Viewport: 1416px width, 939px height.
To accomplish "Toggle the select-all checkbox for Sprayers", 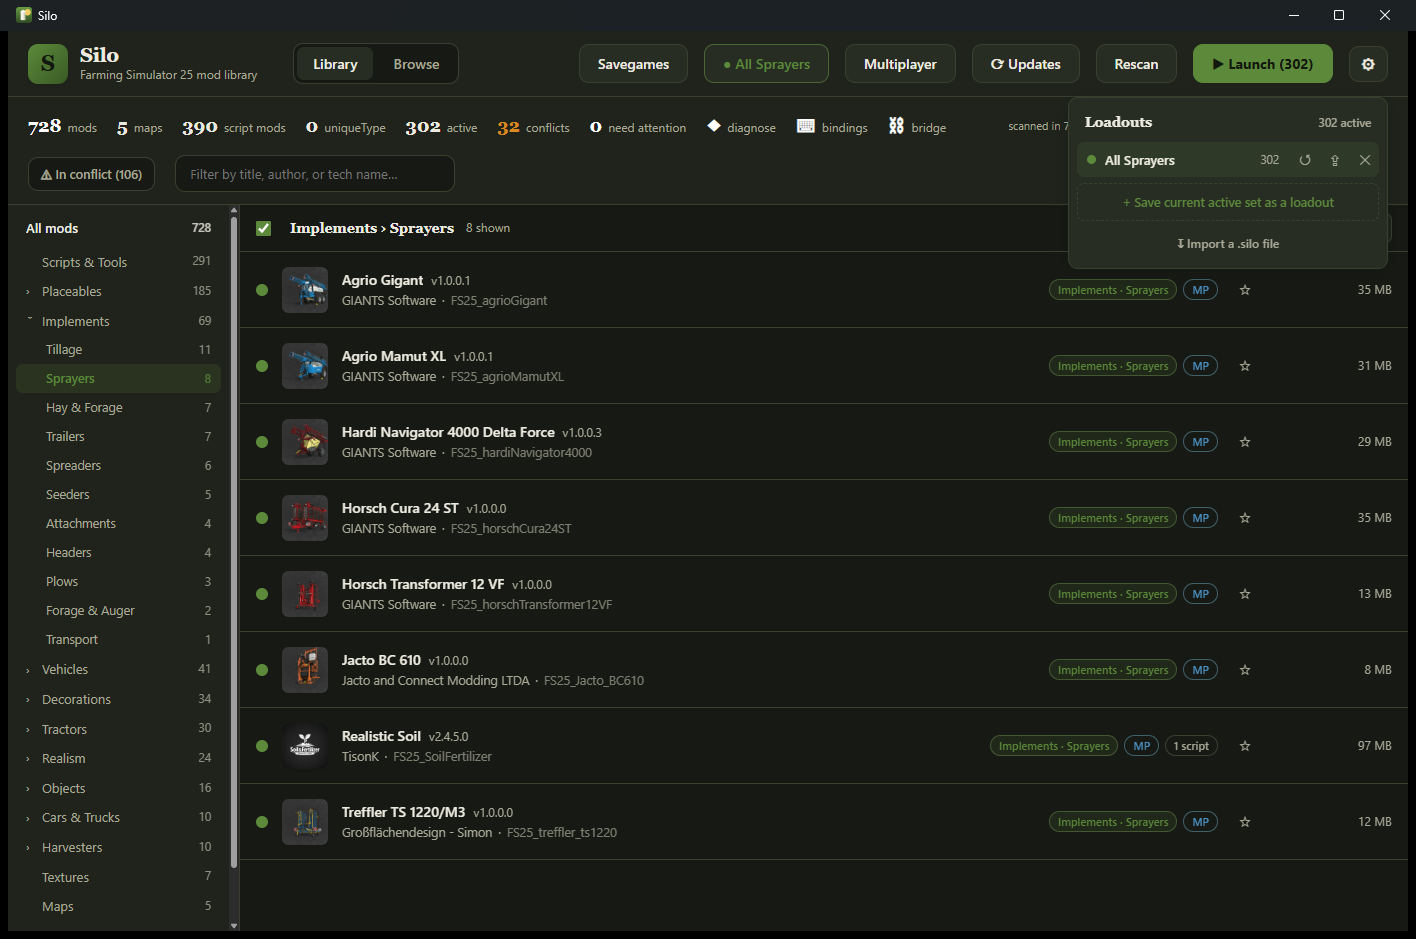I will tap(264, 228).
